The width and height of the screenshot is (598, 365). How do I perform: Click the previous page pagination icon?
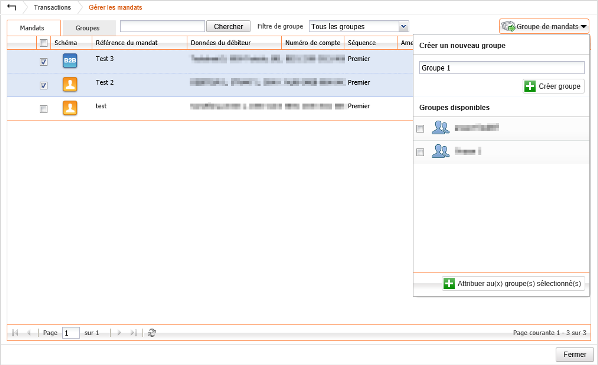(29, 333)
